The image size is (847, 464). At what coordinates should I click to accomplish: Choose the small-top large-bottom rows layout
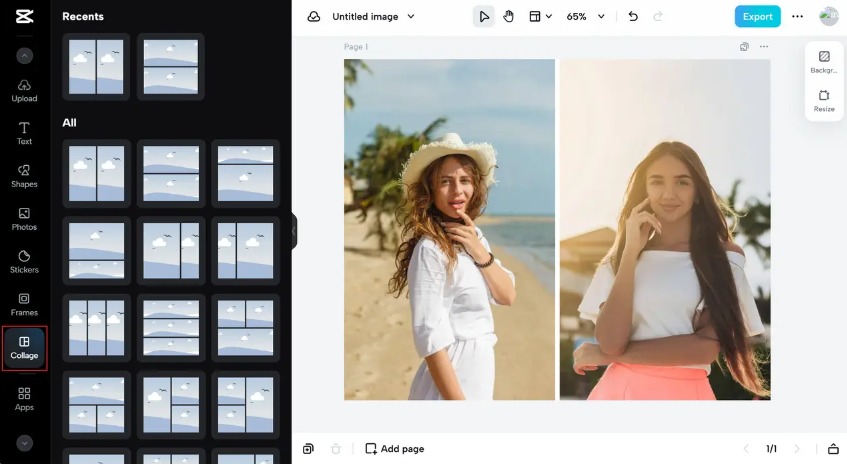[x=245, y=173]
